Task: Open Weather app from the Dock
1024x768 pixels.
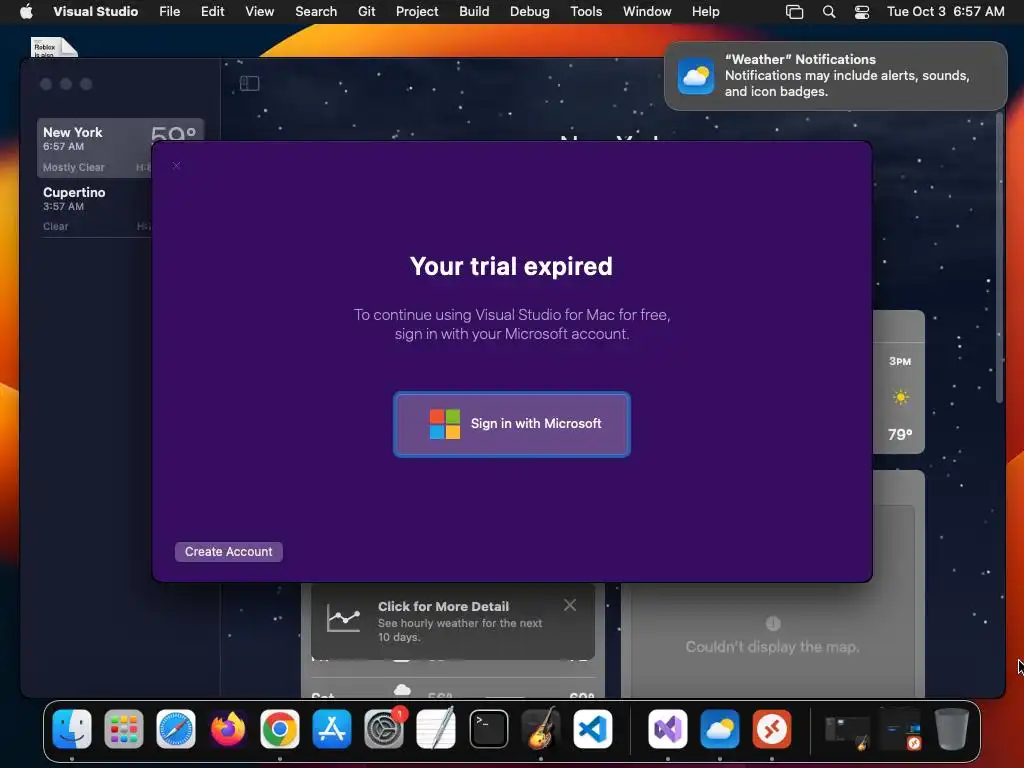Action: (720, 729)
